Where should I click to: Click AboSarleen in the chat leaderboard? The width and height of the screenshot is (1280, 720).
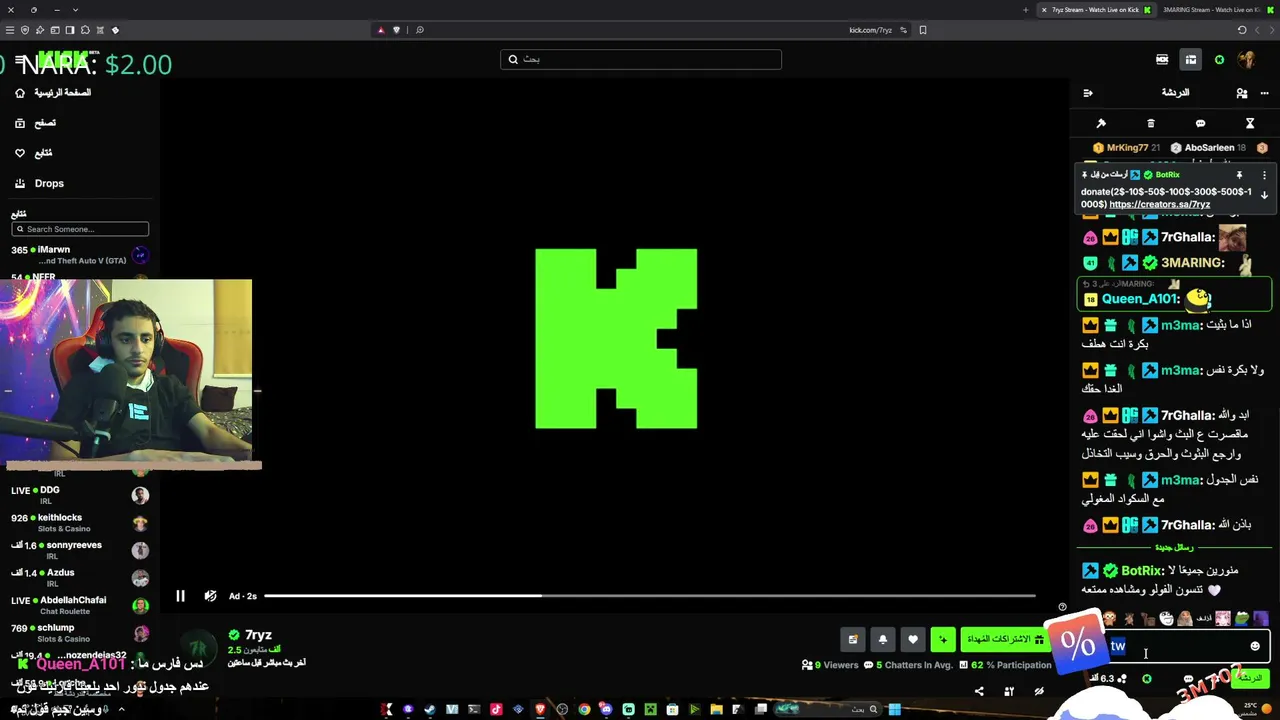(x=1209, y=148)
